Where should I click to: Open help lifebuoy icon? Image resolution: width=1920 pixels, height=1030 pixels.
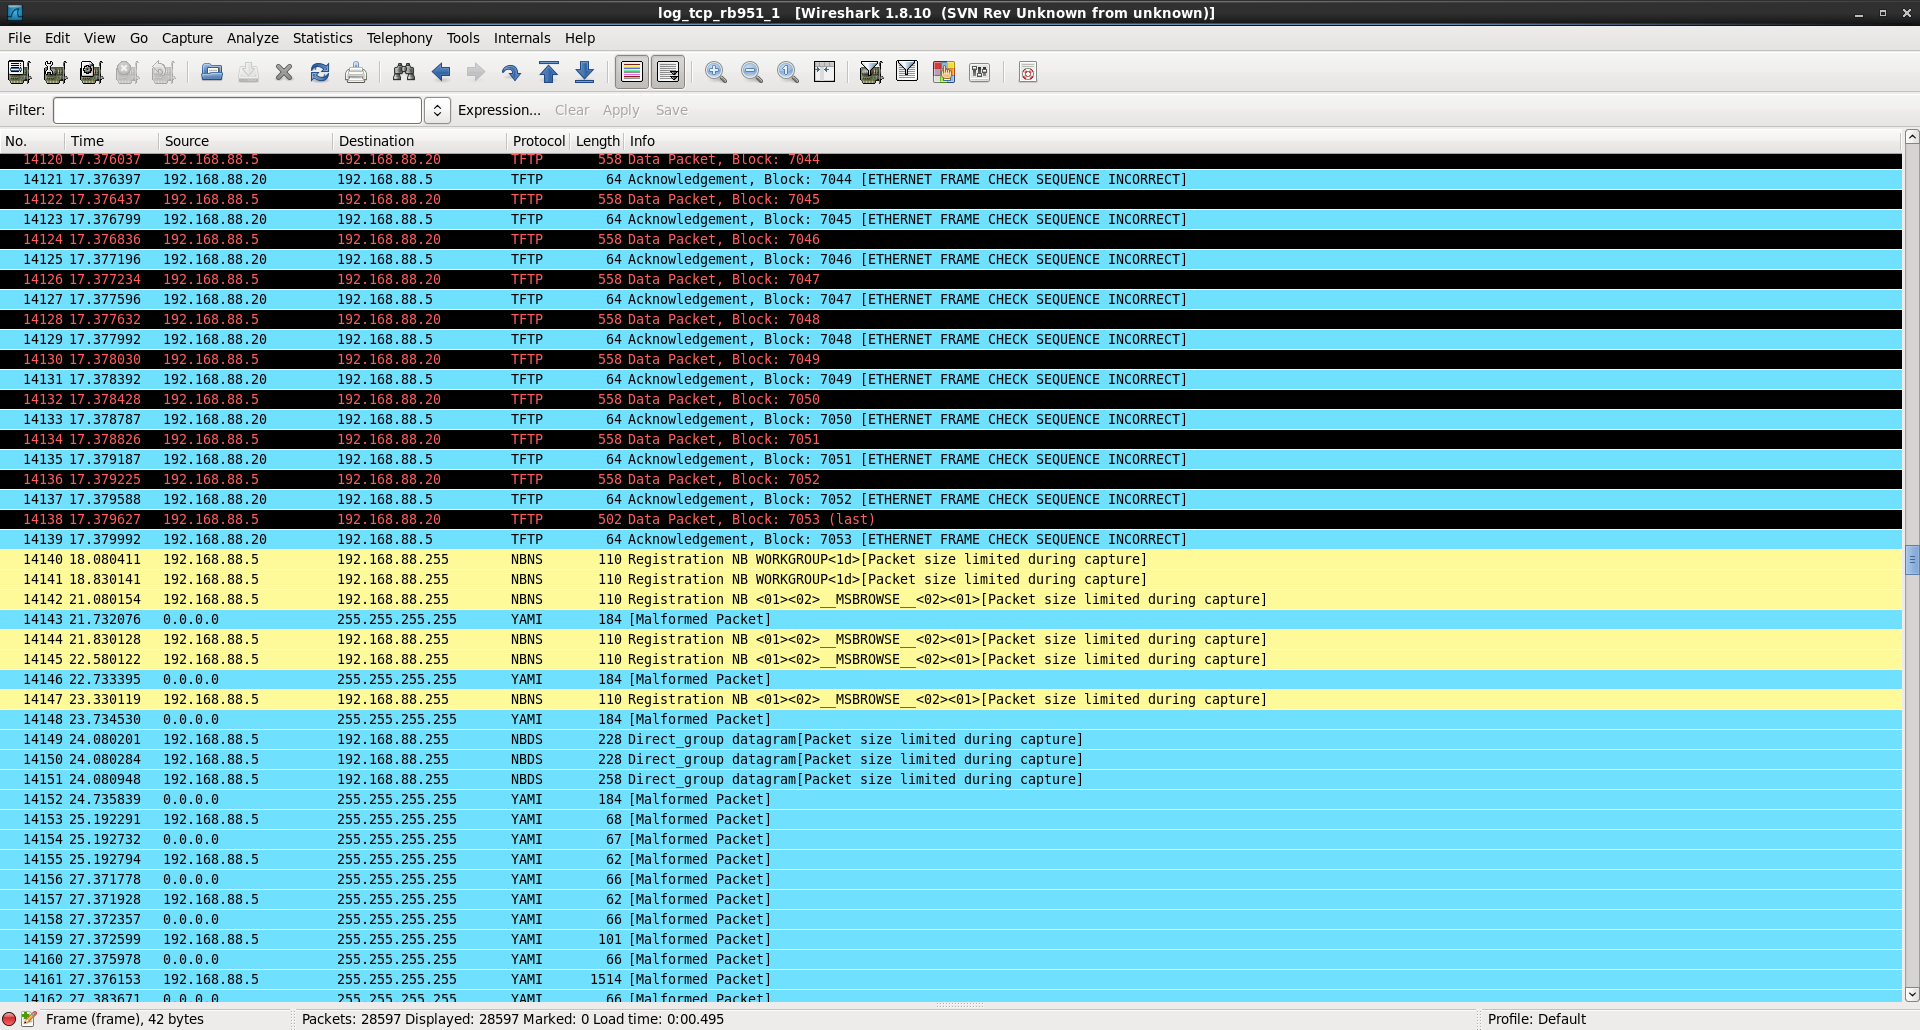pyautogui.click(x=1027, y=72)
